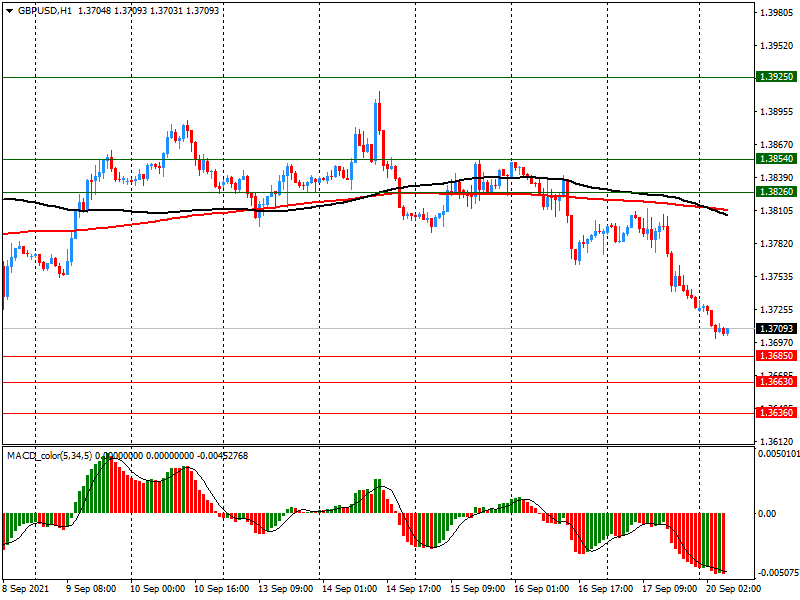Click the 1.39805 value on price scale
The height and width of the screenshot is (600, 800).
[x=777, y=13]
